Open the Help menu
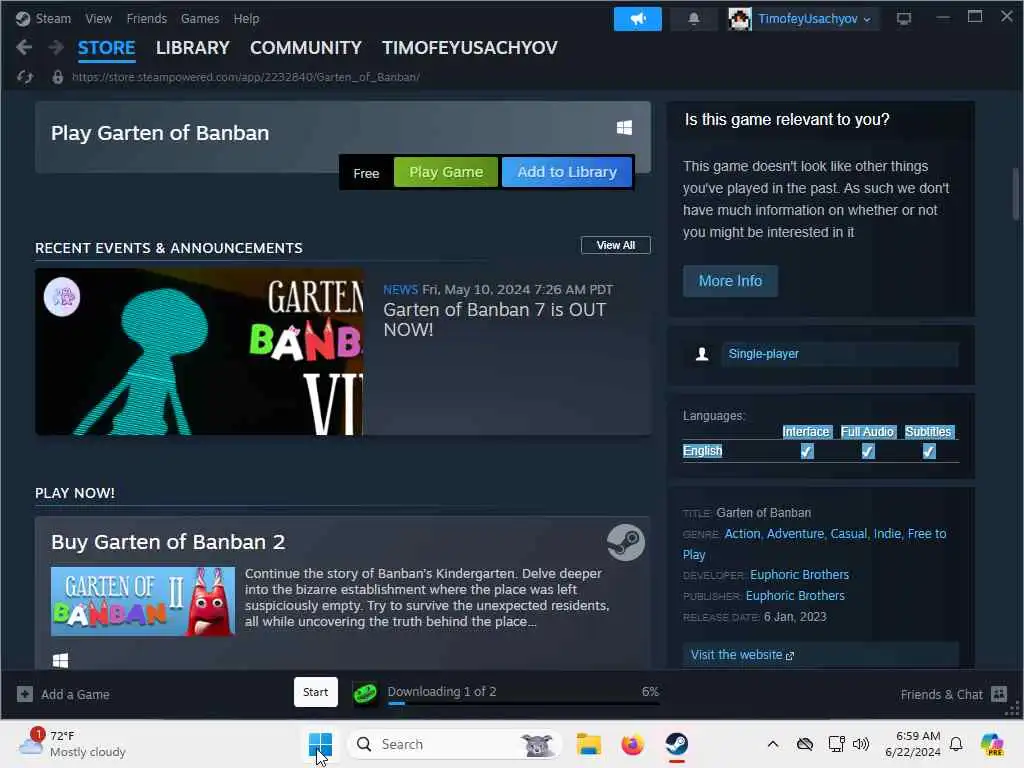The image size is (1024, 768). [x=246, y=19]
